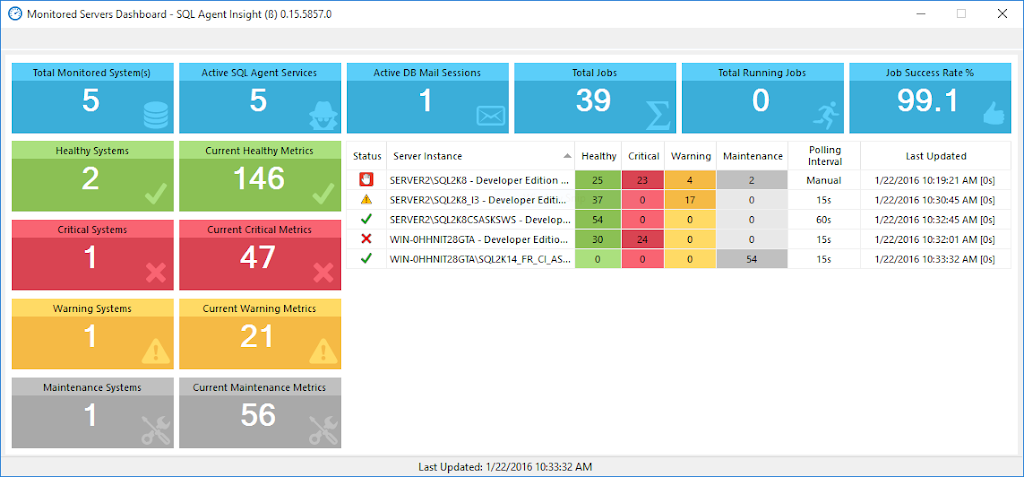This screenshot has width=1024, height=477.
Task: Click the Maintenance column header
Action: pos(752,156)
